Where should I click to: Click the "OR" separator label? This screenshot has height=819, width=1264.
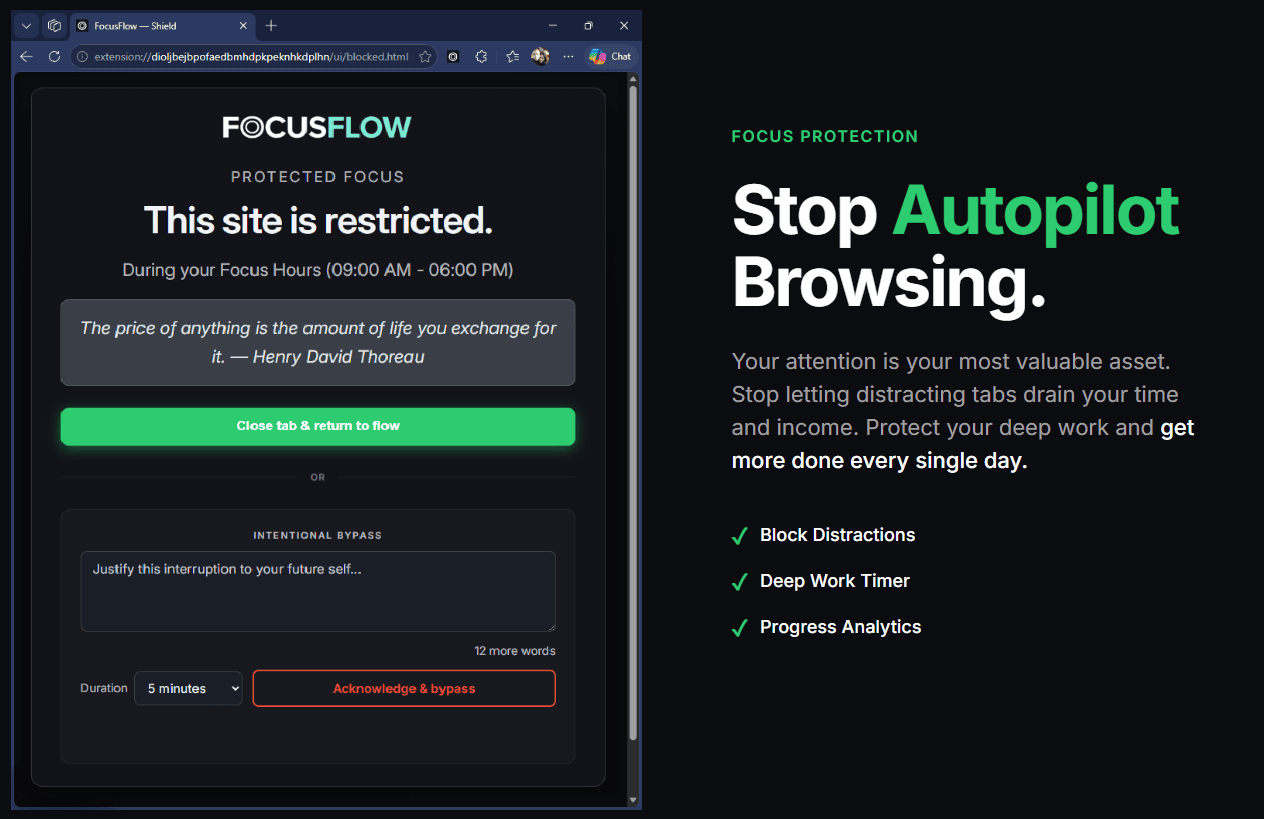[318, 477]
